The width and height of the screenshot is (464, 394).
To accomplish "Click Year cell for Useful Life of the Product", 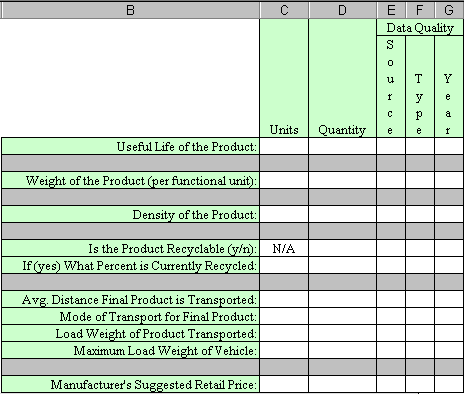I will (449, 146).
